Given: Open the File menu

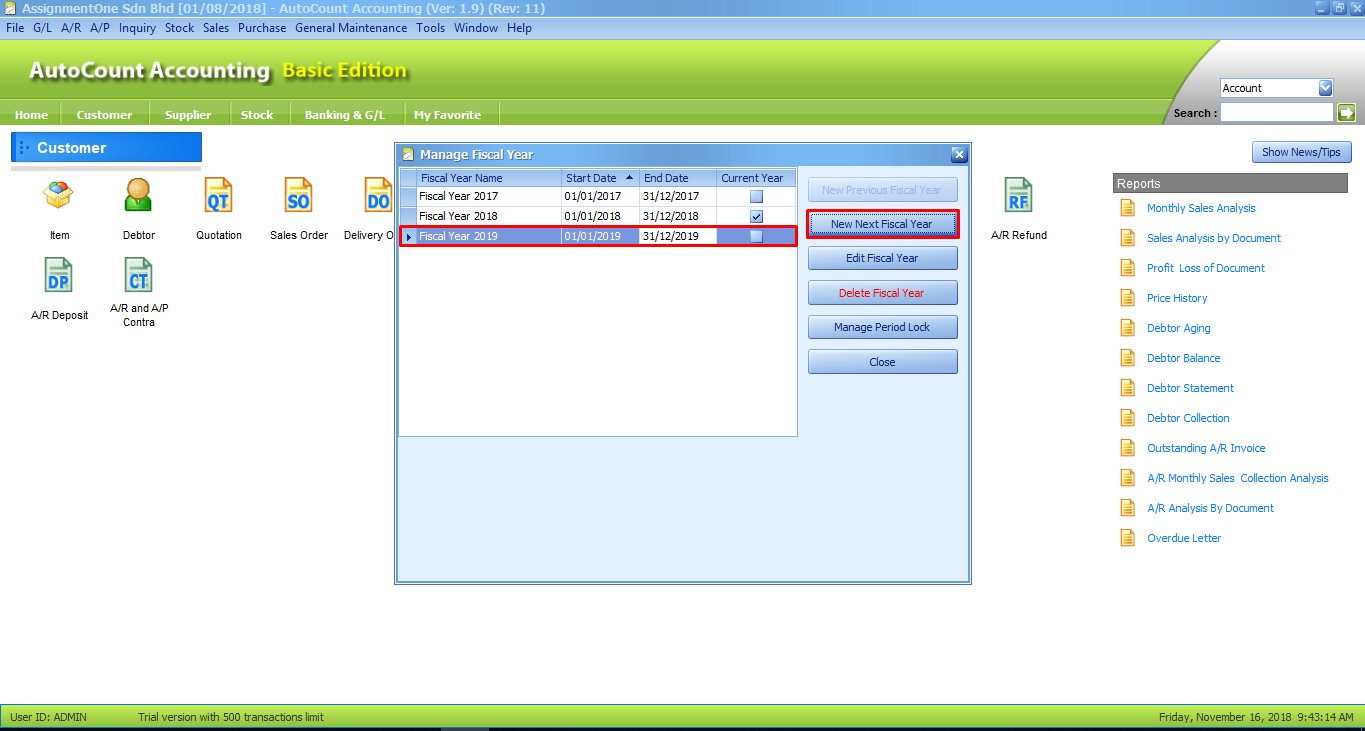Looking at the screenshot, I should [15, 28].
